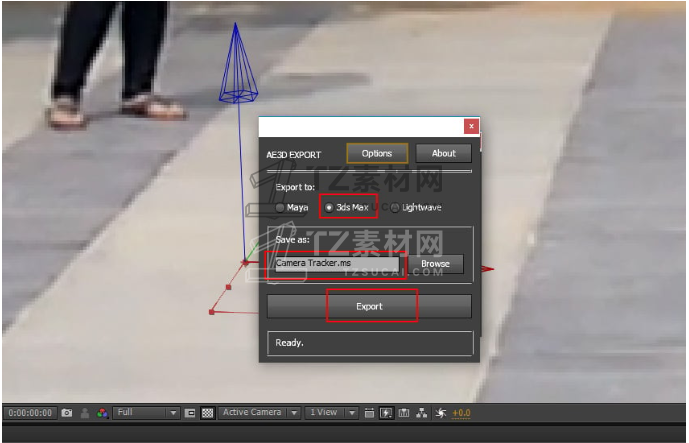Click the 0:00:00:00 current time display
The height and width of the screenshot is (443, 689).
coord(30,413)
